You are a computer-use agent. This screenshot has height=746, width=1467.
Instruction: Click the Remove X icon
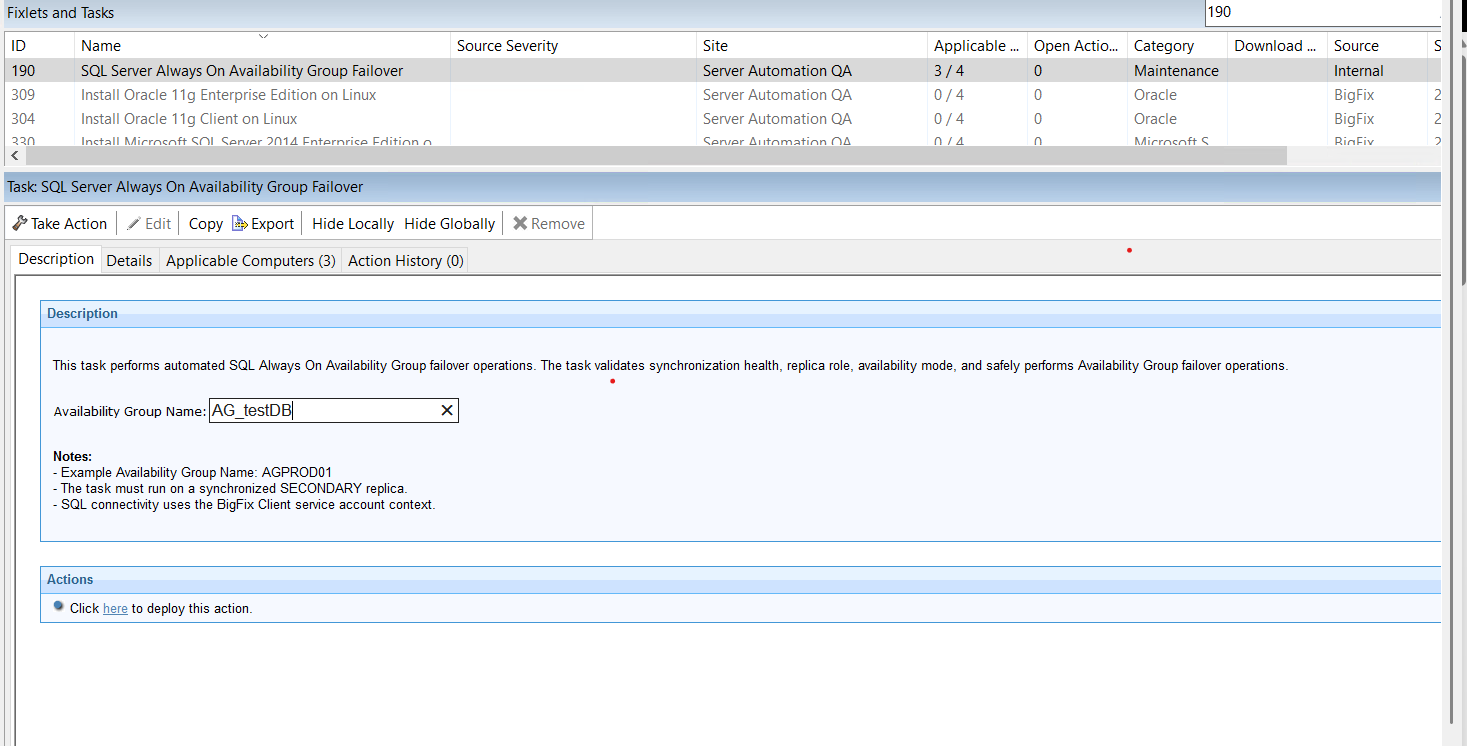[520, 224]
